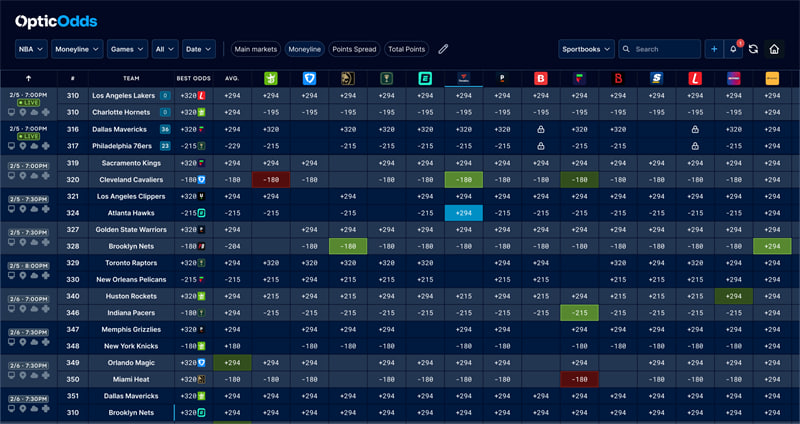Toggle the Main markets filter chip
This screenshot has width=800, height=424.
[x=254, y=48]
